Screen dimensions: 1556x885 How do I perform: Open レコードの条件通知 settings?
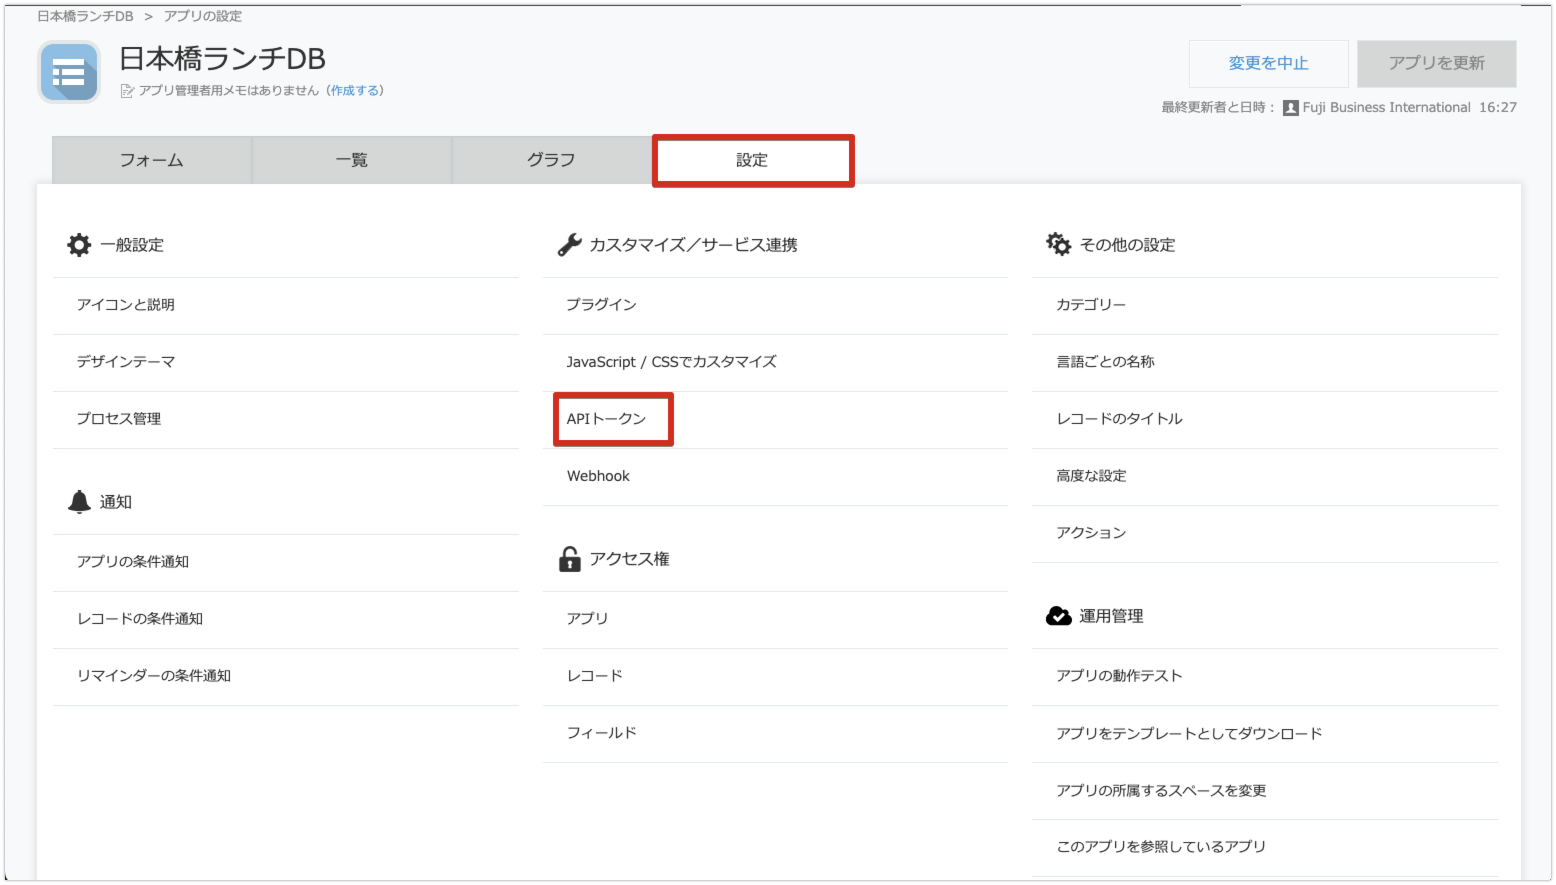pyautogui.click(x=286, y=619)
